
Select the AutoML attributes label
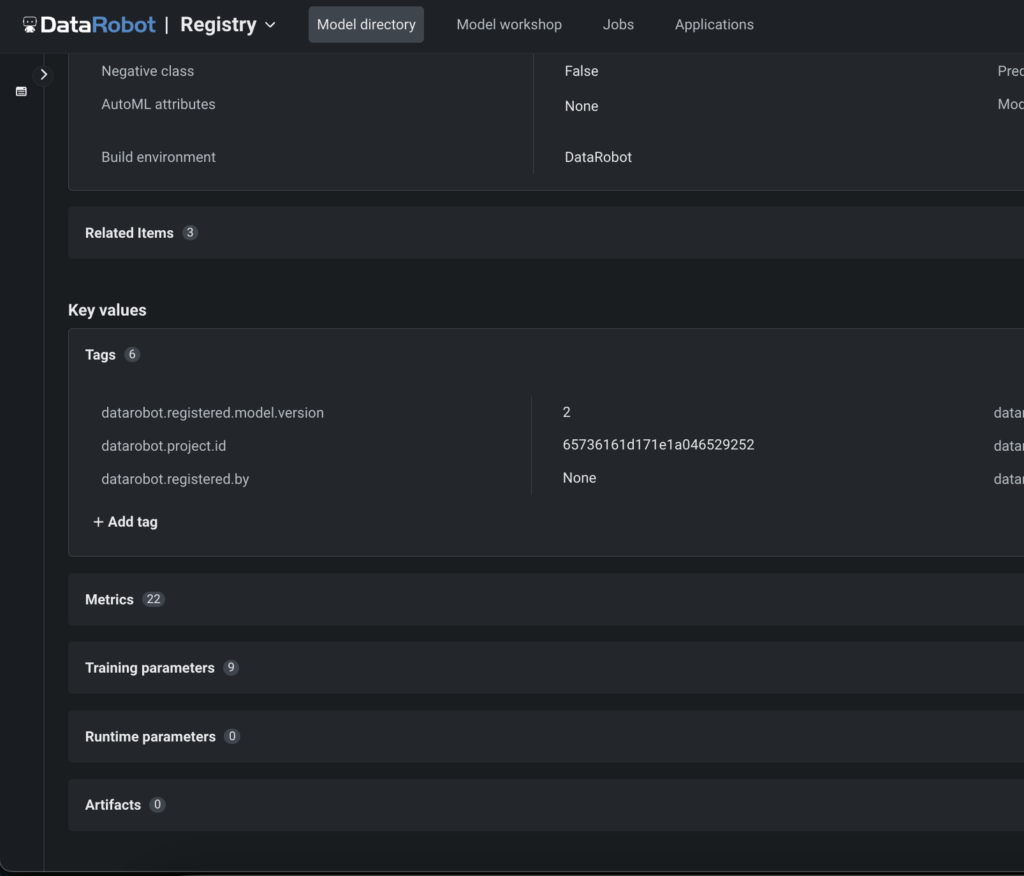[158, 104]
